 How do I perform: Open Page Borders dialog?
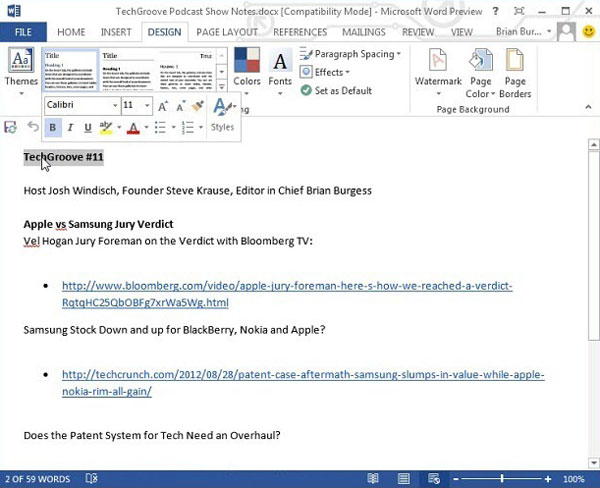click(515, 73)
